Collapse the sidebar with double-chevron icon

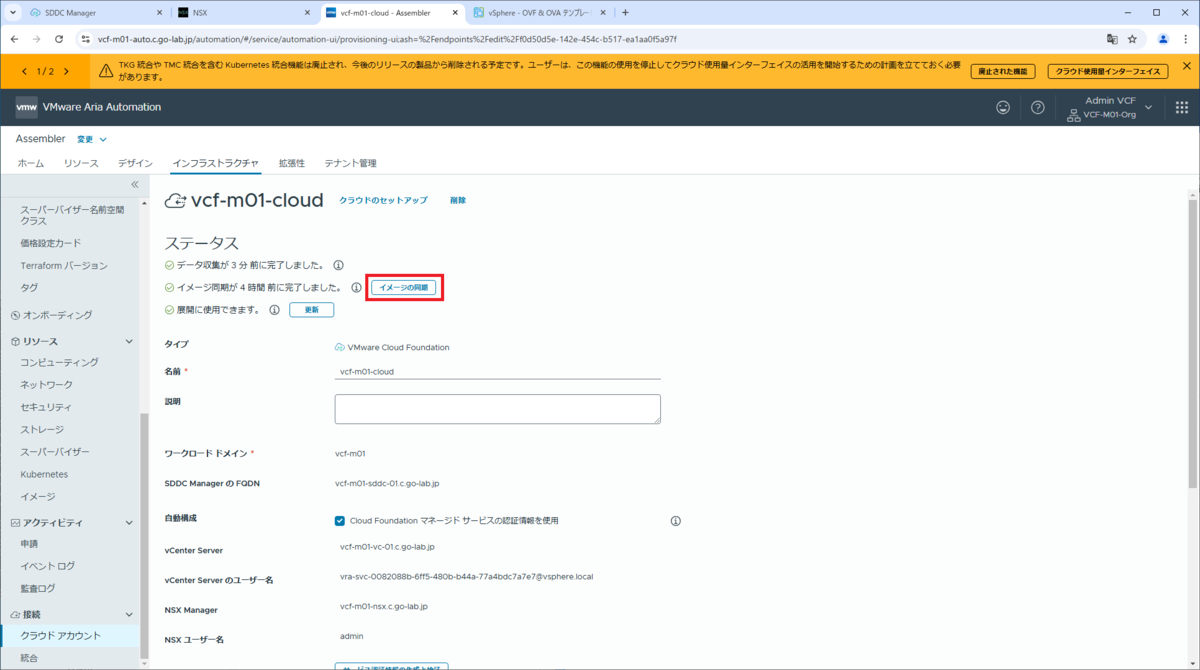[135, 184]
